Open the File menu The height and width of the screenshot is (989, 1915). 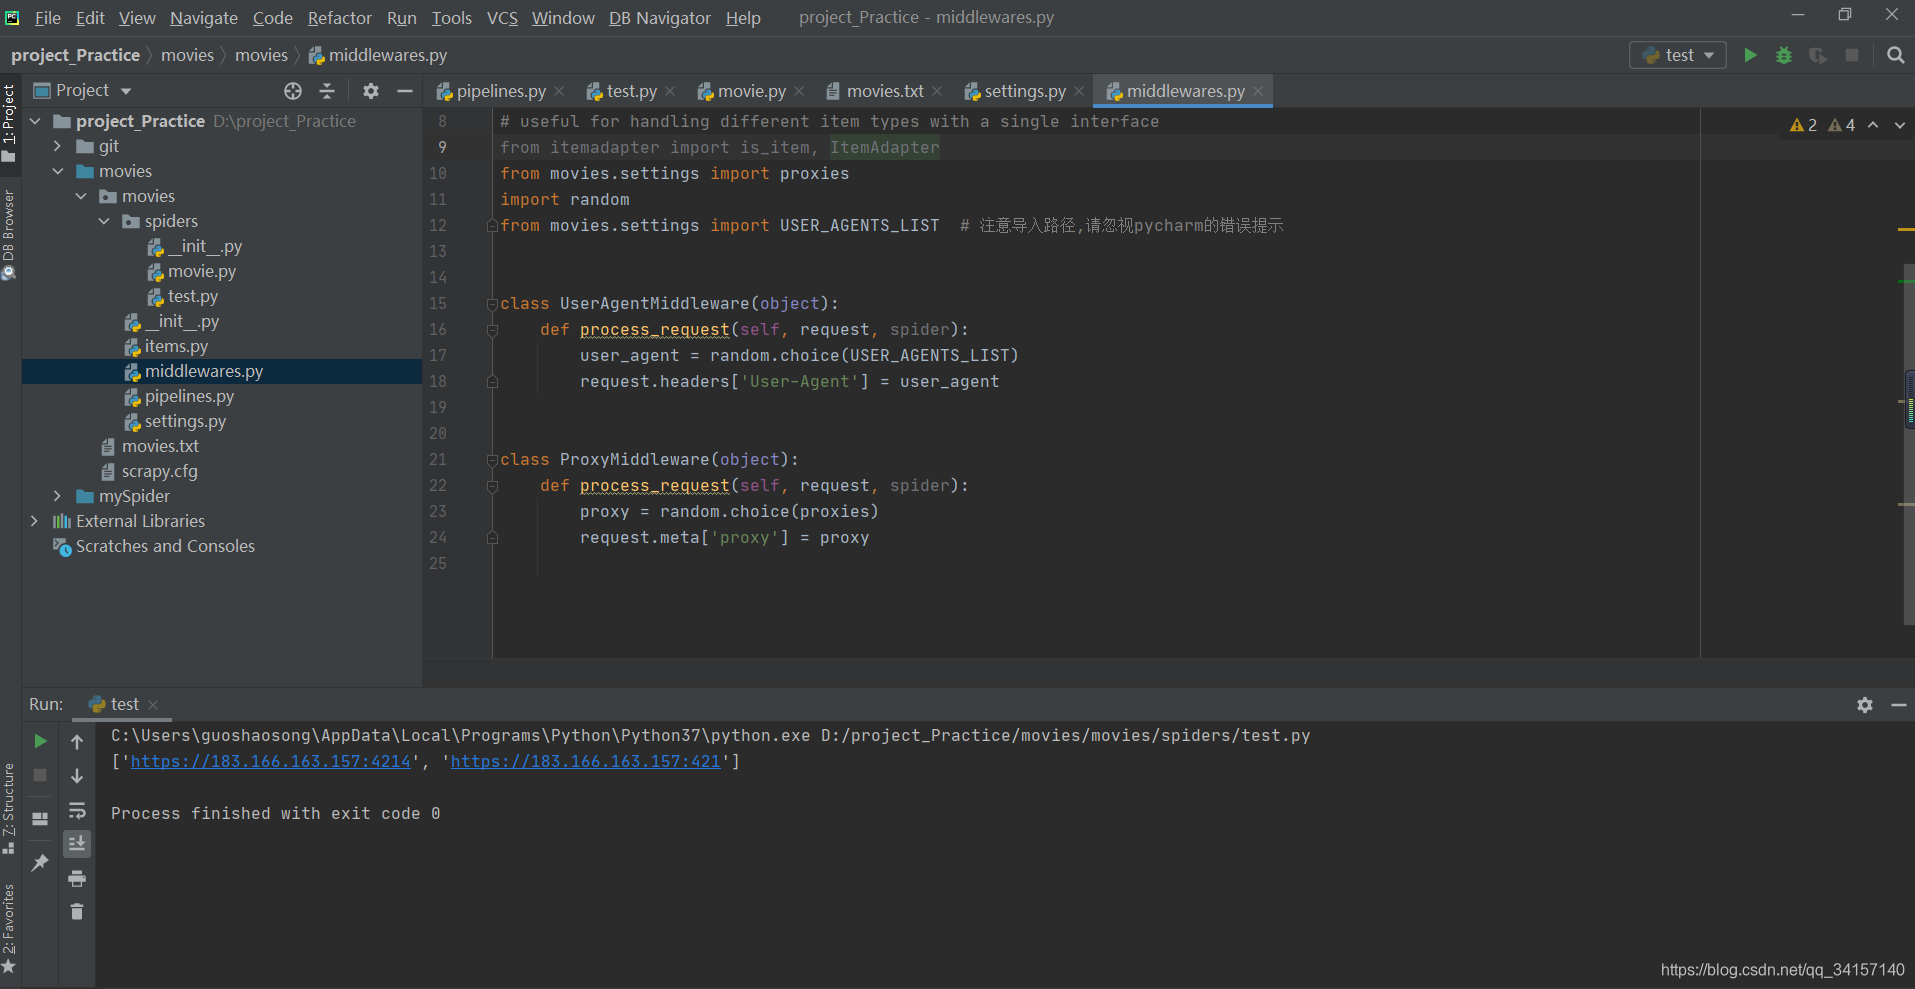coord(47,18)
